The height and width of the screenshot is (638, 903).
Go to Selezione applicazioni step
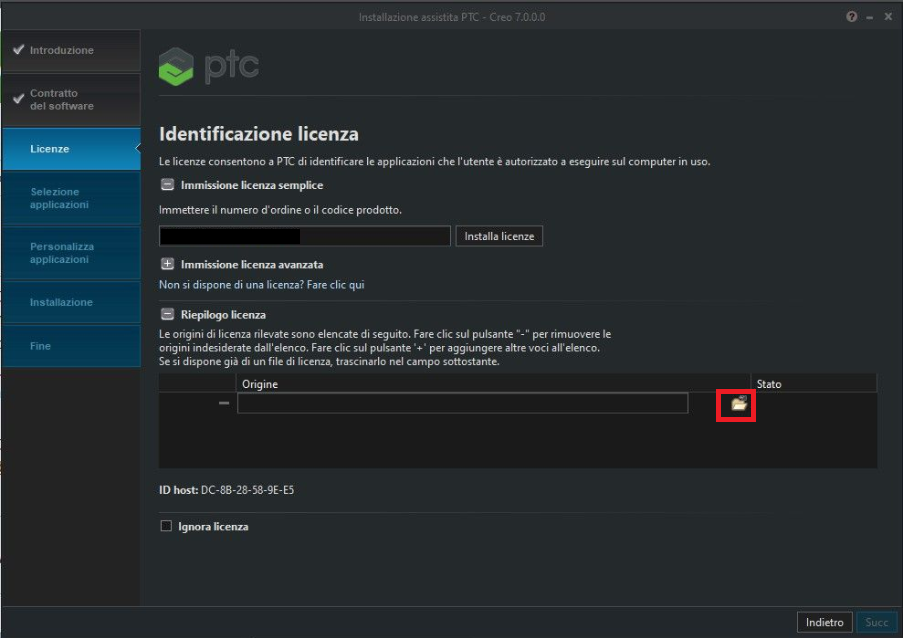click(71, 198)
